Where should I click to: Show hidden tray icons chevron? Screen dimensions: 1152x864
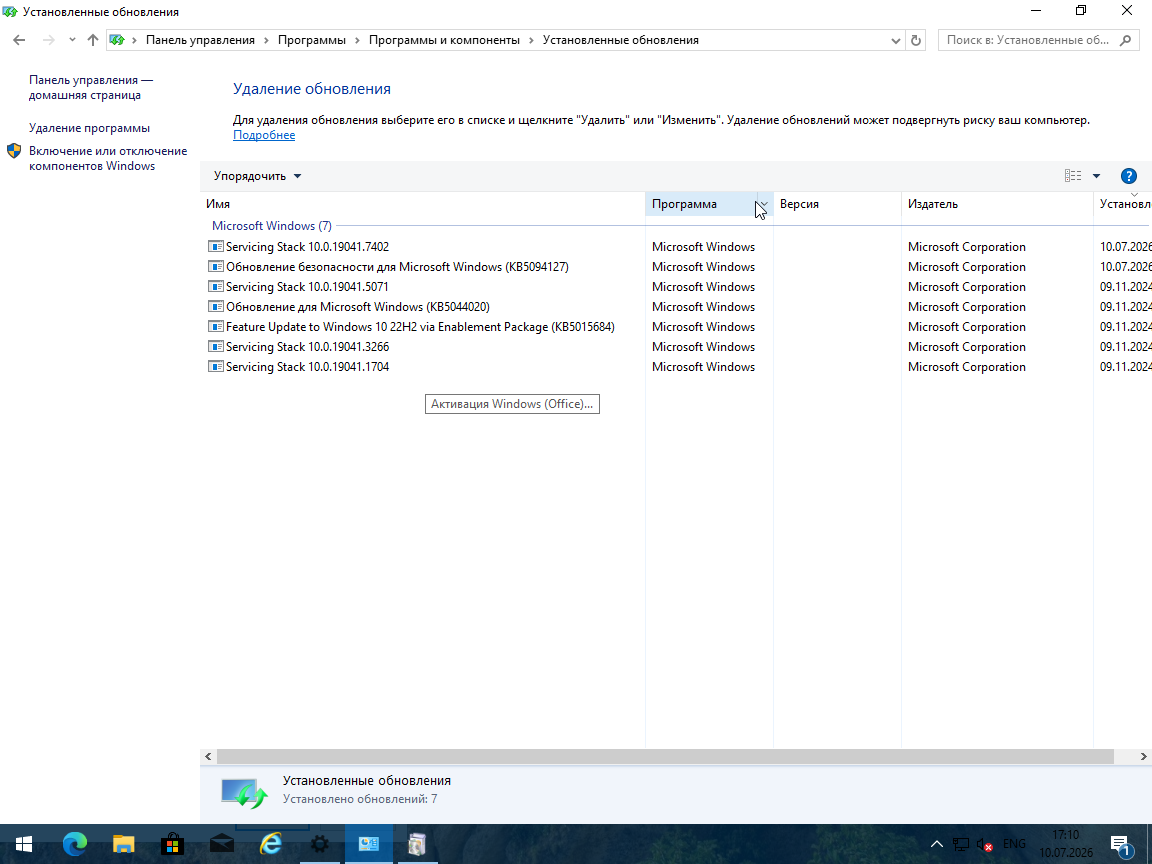pyautogui.click(x=937, y=844)
